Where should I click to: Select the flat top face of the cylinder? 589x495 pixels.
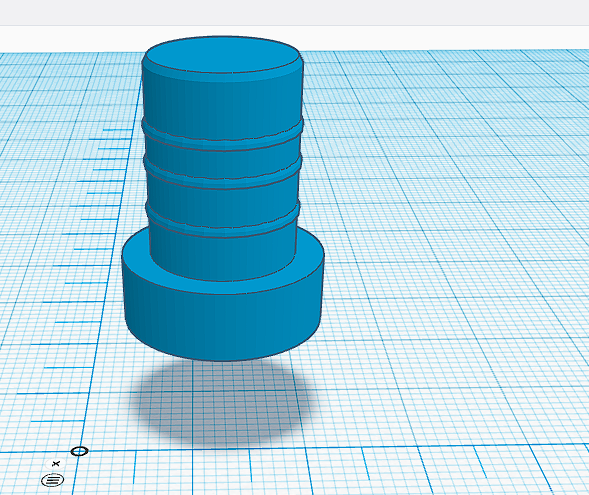[223, 54]
